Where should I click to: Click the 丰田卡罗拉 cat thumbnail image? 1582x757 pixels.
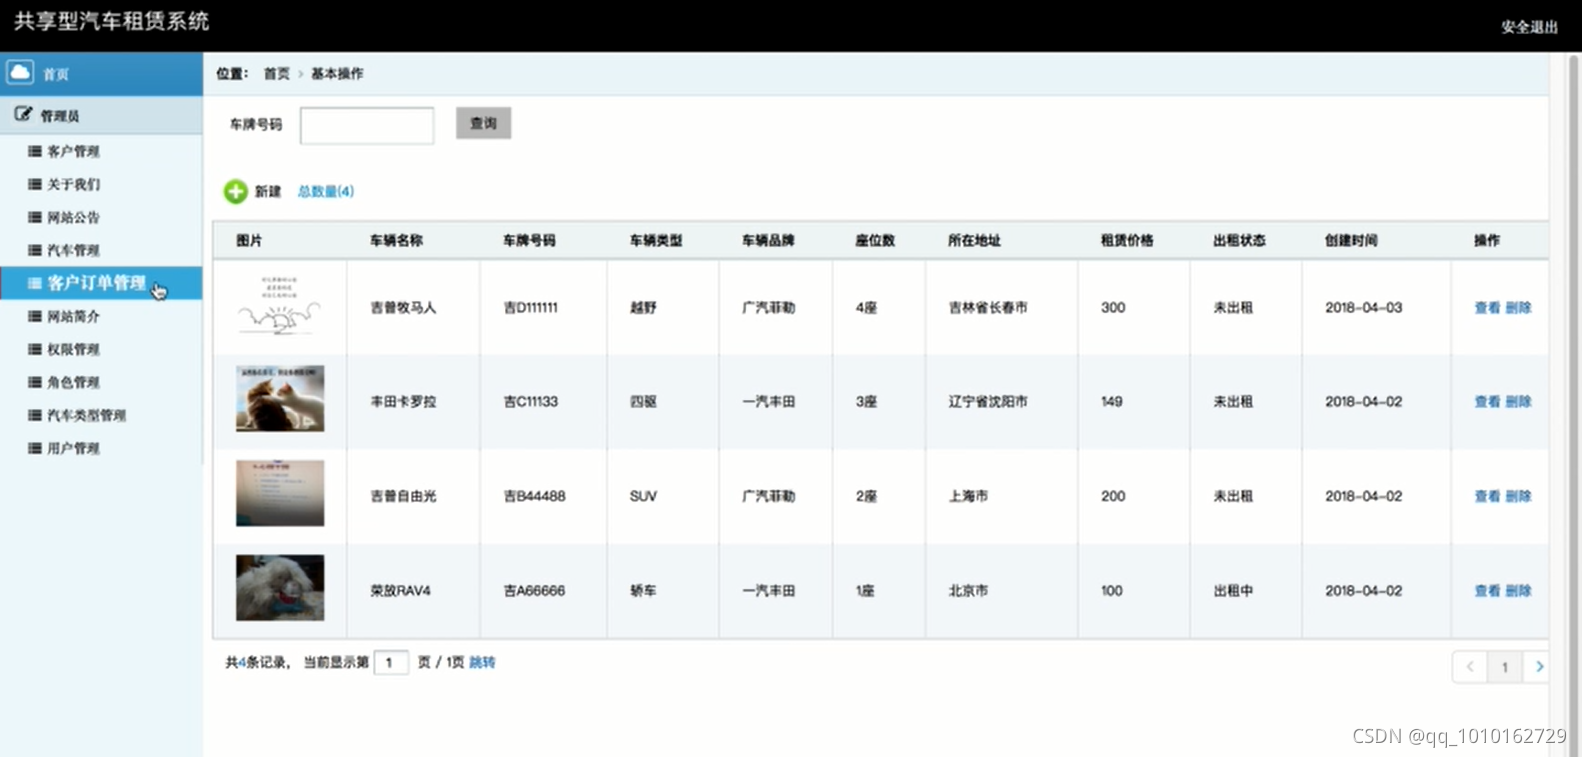[x=280, y=398]
